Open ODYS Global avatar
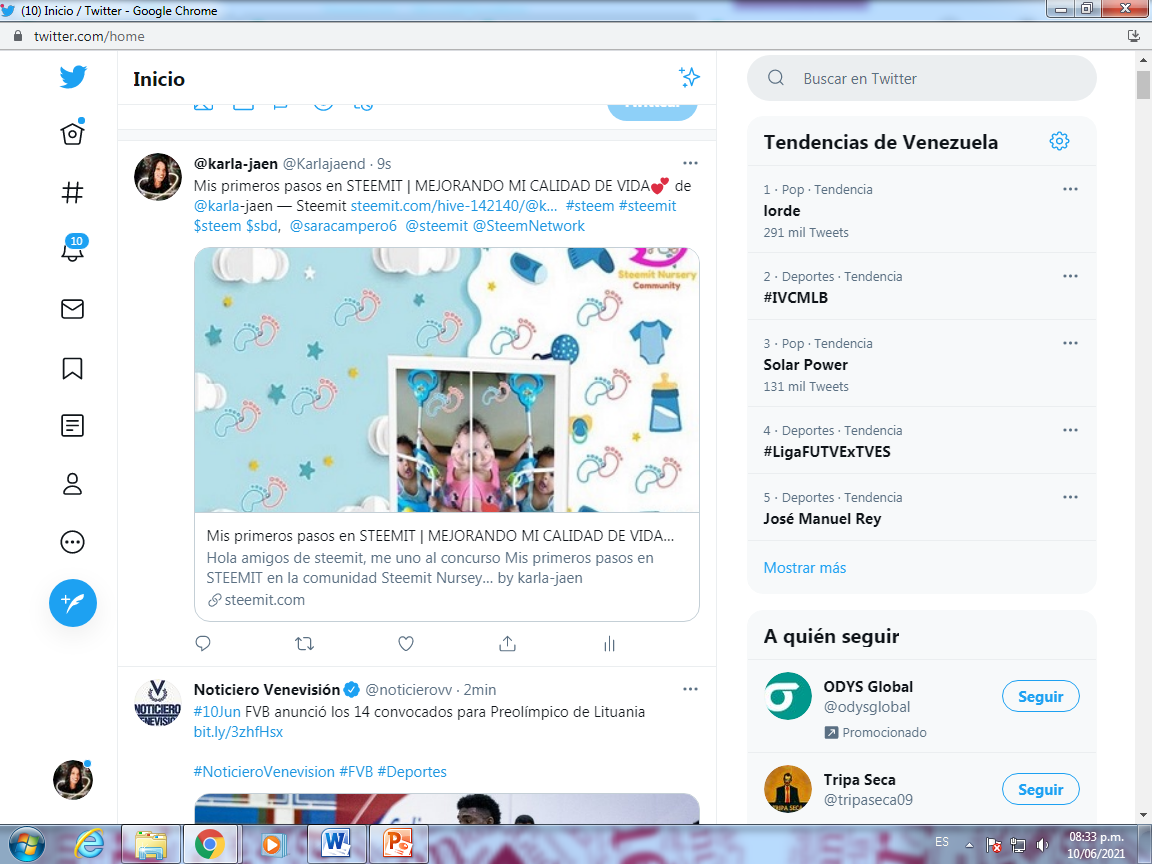The image size is (1152, 864). point(788,696)
